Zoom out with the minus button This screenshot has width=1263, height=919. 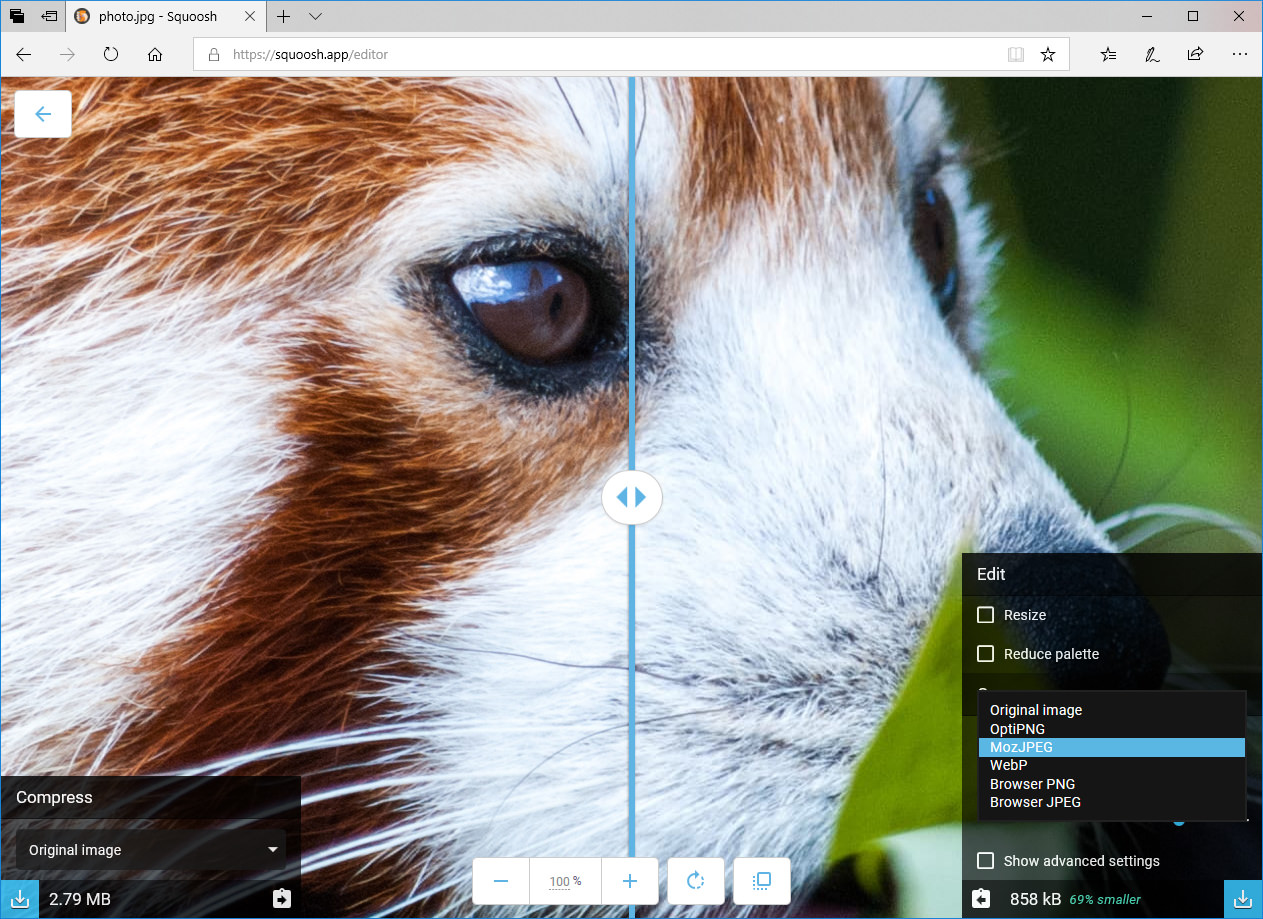pos(501,881)
